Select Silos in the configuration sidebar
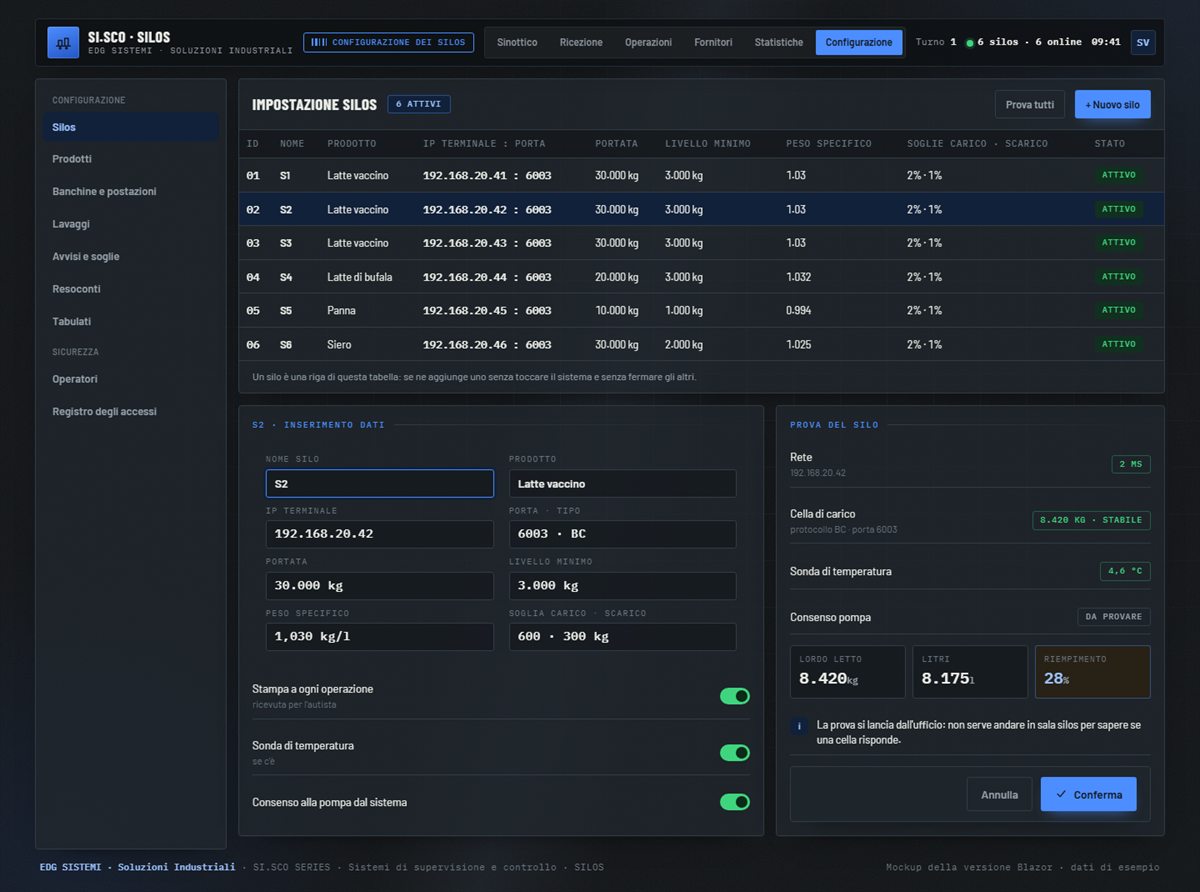 click(x=130, y=127)
